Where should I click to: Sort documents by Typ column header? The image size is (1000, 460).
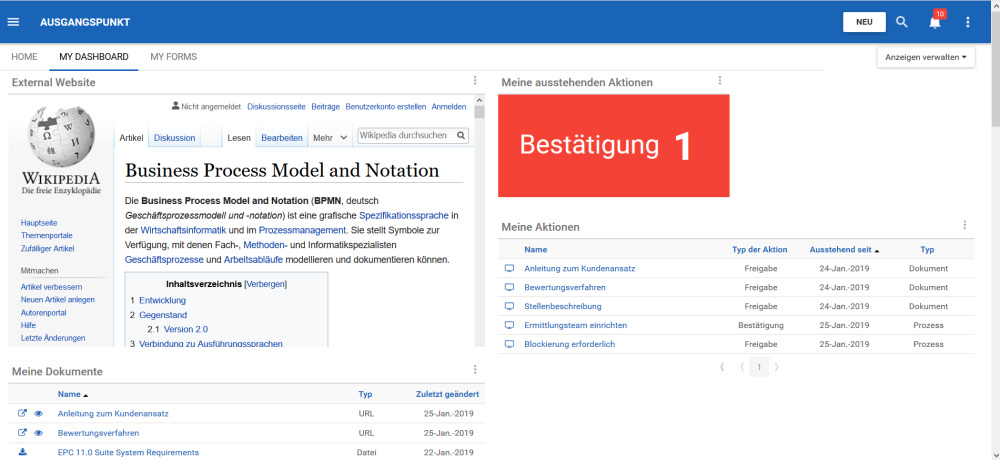(365, 394)
